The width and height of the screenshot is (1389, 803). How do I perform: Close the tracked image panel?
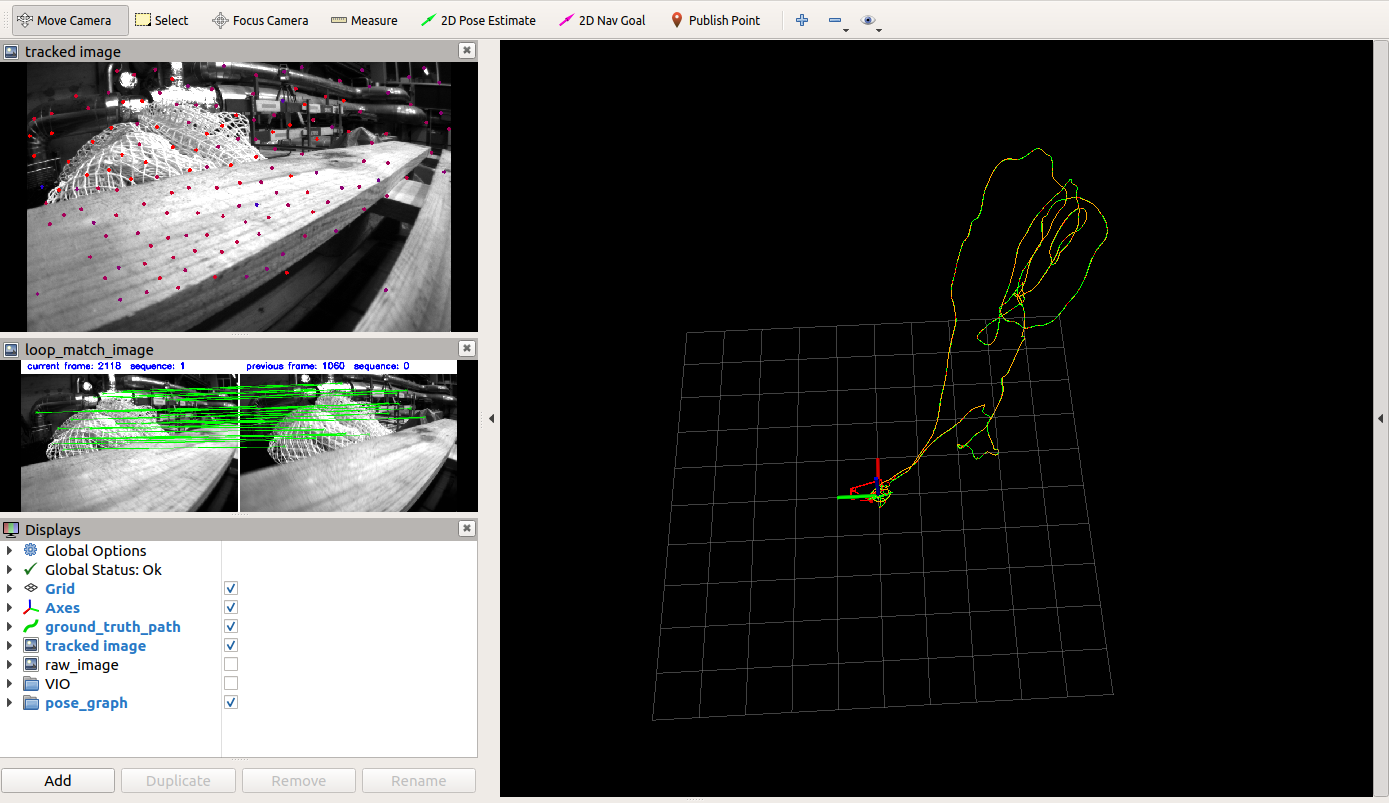pyautogui.click(x=467, y=51)
